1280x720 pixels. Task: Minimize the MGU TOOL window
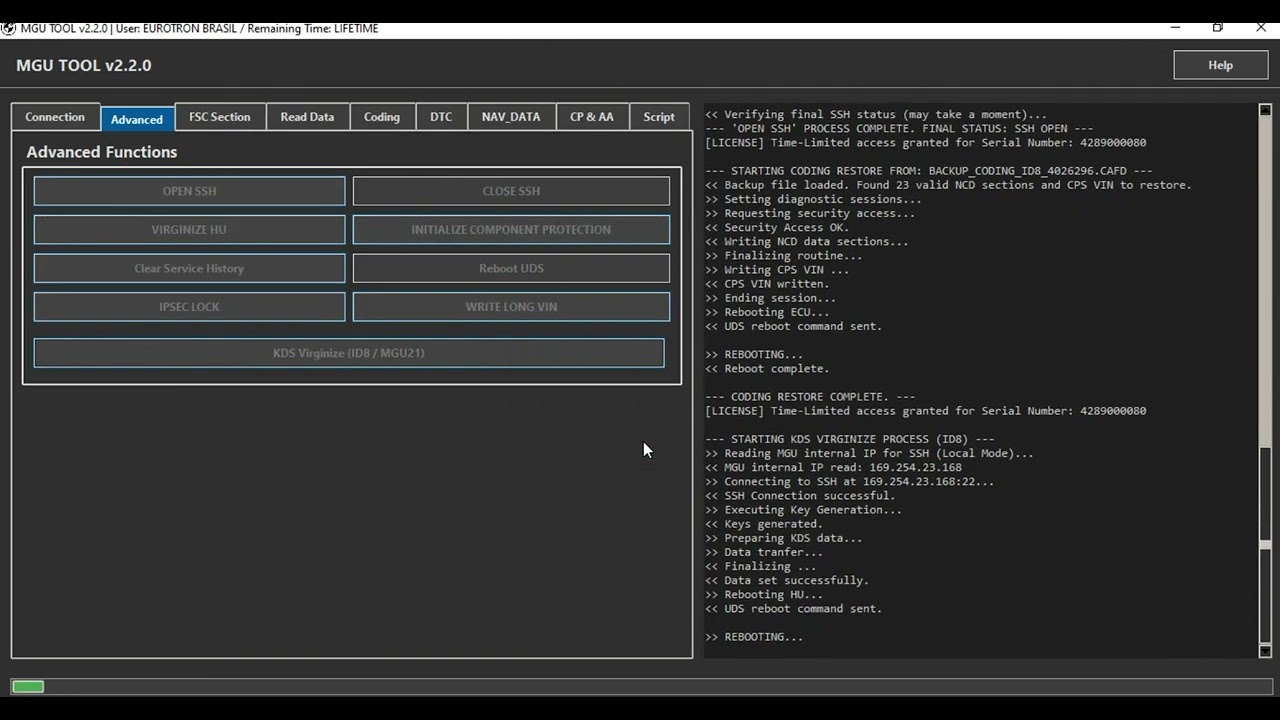point(1174,28)
